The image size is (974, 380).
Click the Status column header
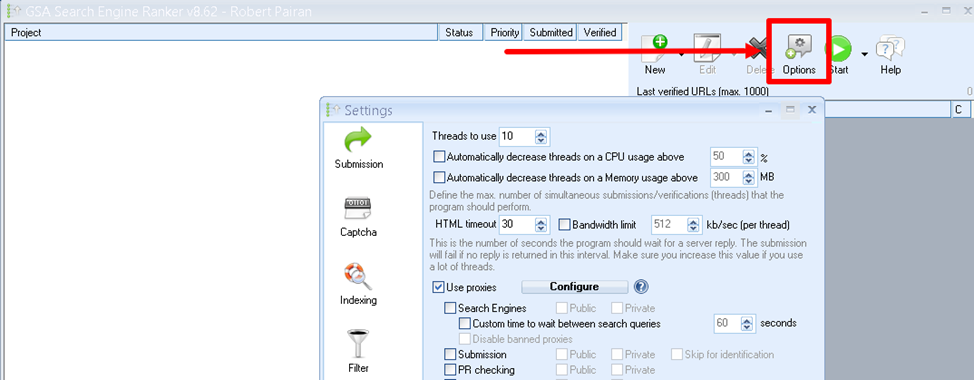pos(460,33)
